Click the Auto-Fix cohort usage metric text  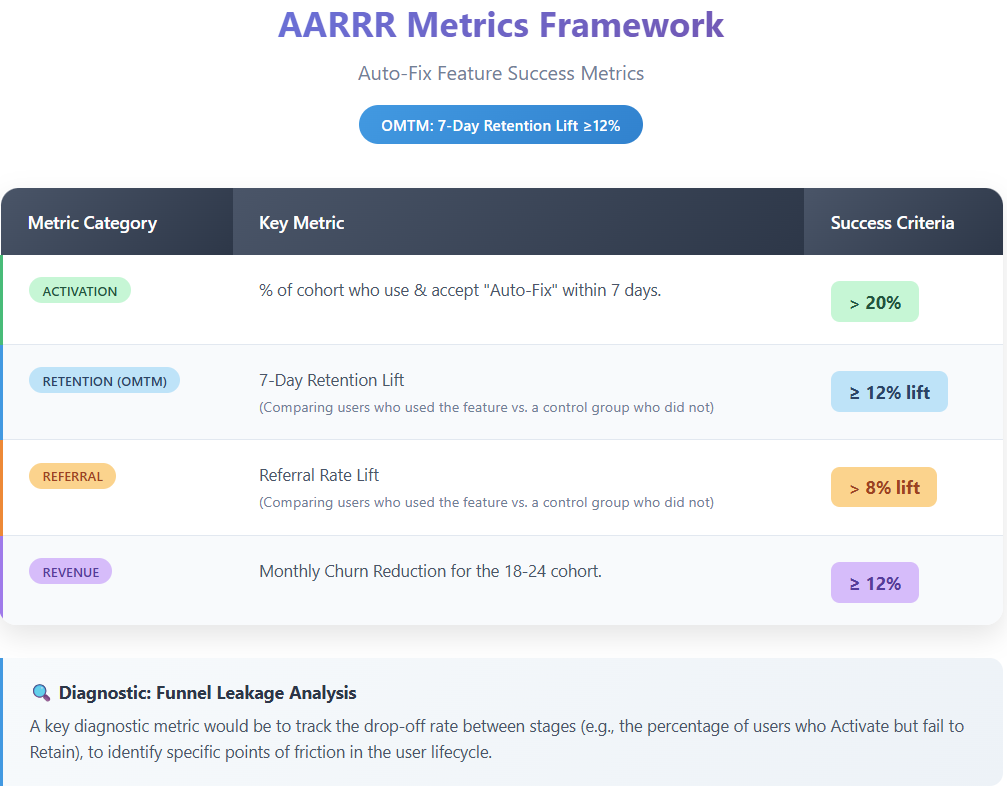(x=460, y=290)
